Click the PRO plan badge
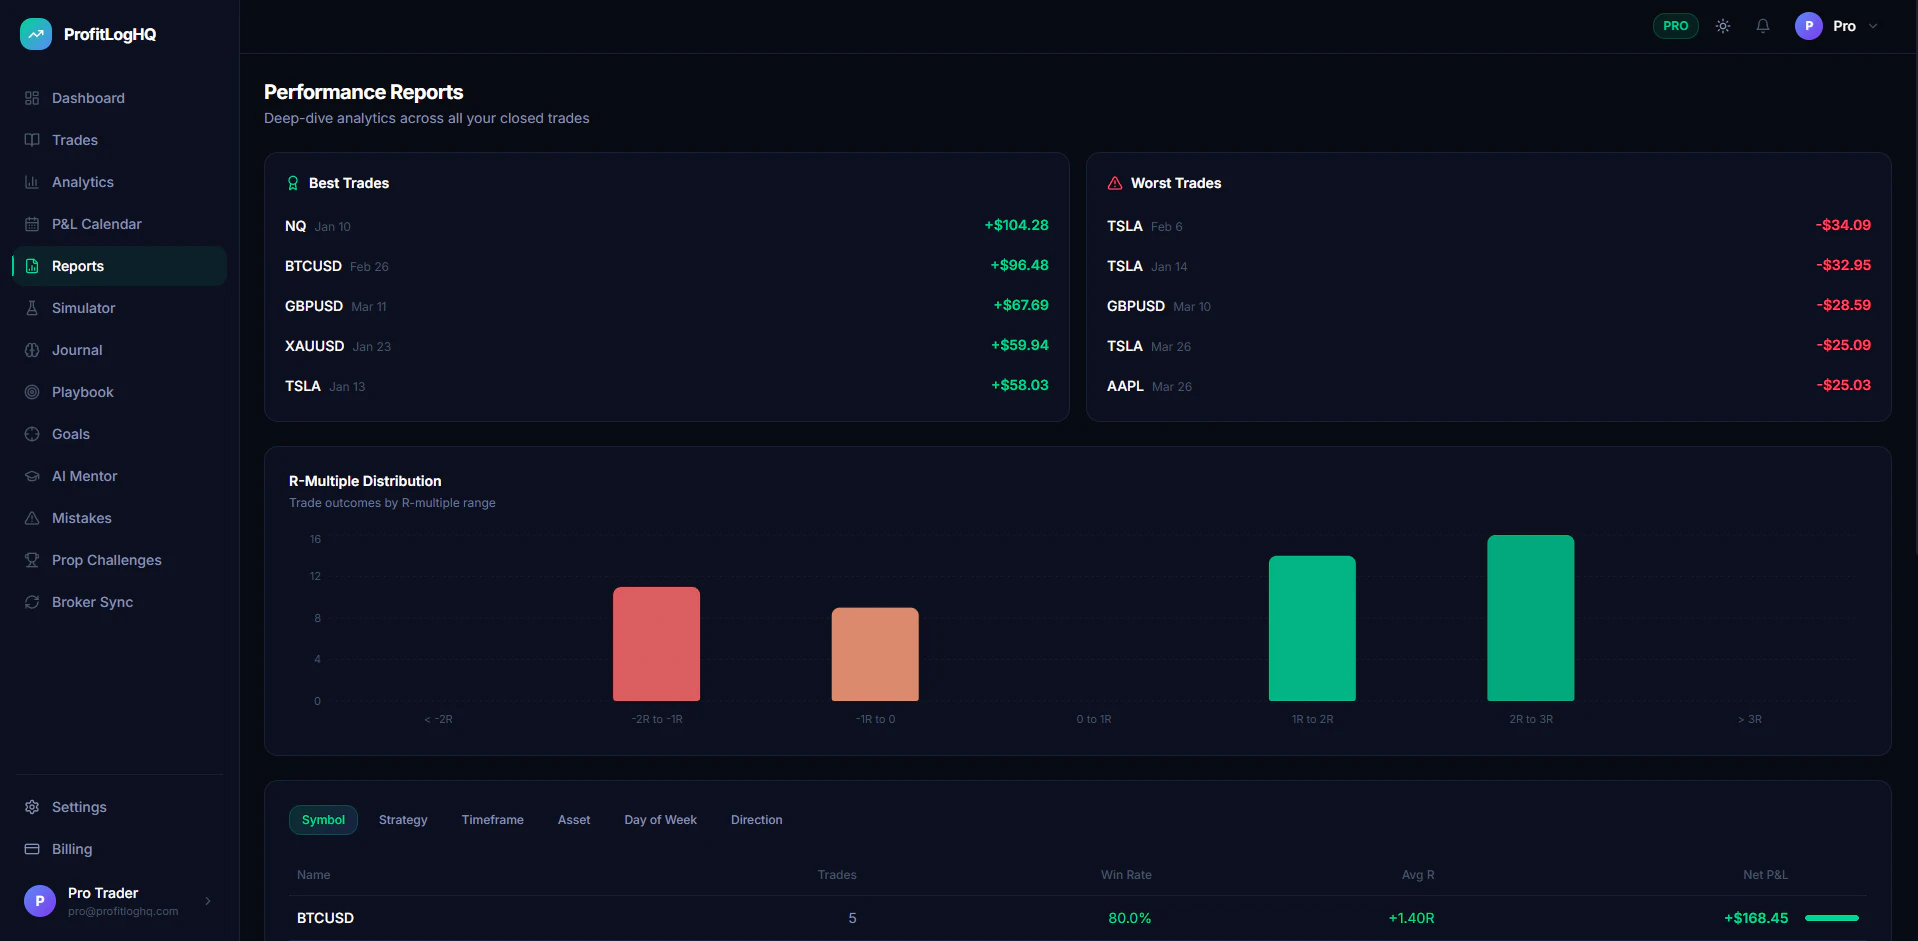This screenshot has height=941, width=1918. pyautogui.click(x=1676, y=26)
